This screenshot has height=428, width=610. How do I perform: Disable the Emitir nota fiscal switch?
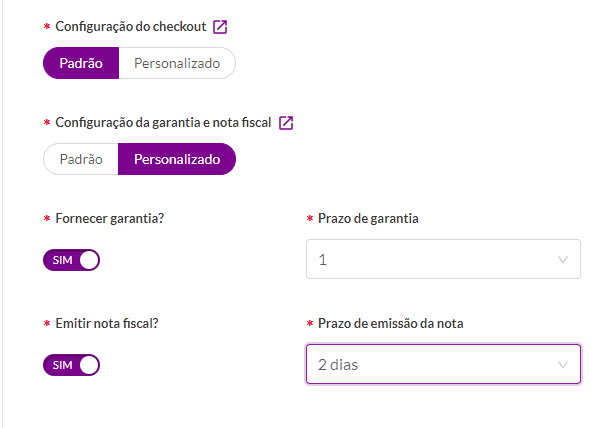(x=71, y=365)
